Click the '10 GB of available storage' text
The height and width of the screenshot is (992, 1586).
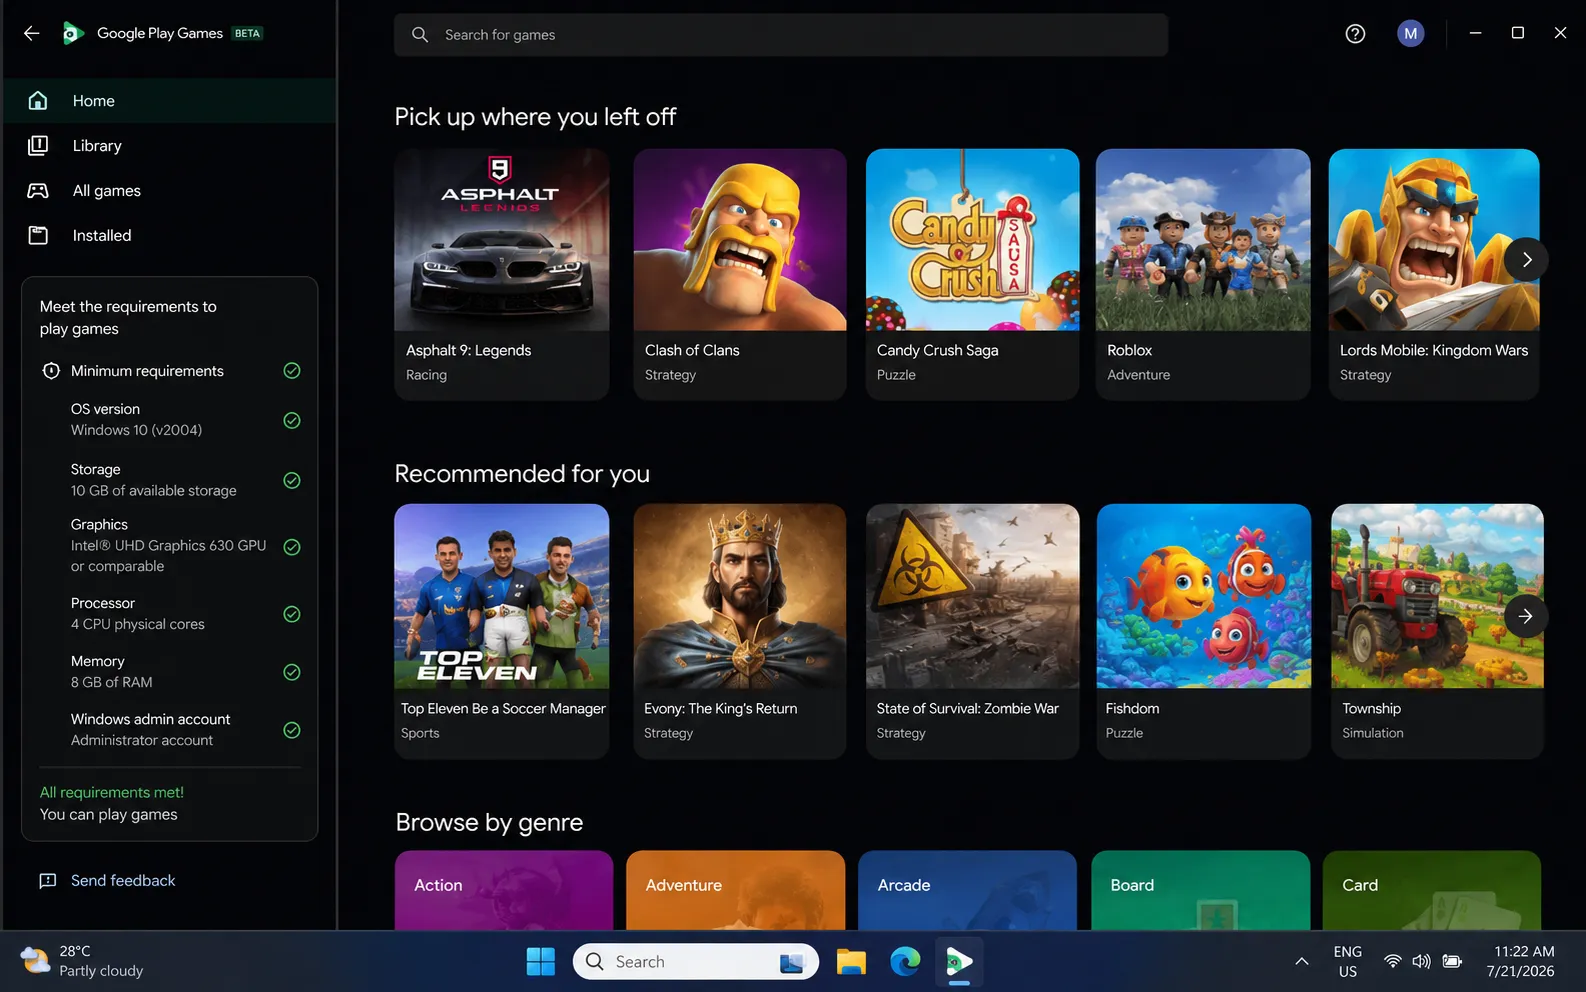click(x=154, y=491)
